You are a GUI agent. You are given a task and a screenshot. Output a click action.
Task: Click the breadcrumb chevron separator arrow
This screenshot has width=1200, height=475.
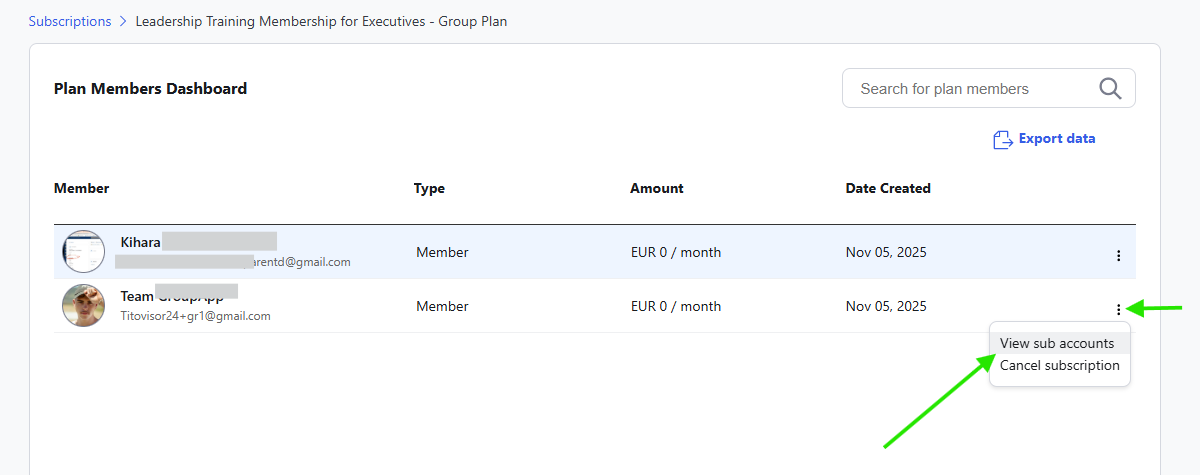pyautogui.click(x=124, y=21)
